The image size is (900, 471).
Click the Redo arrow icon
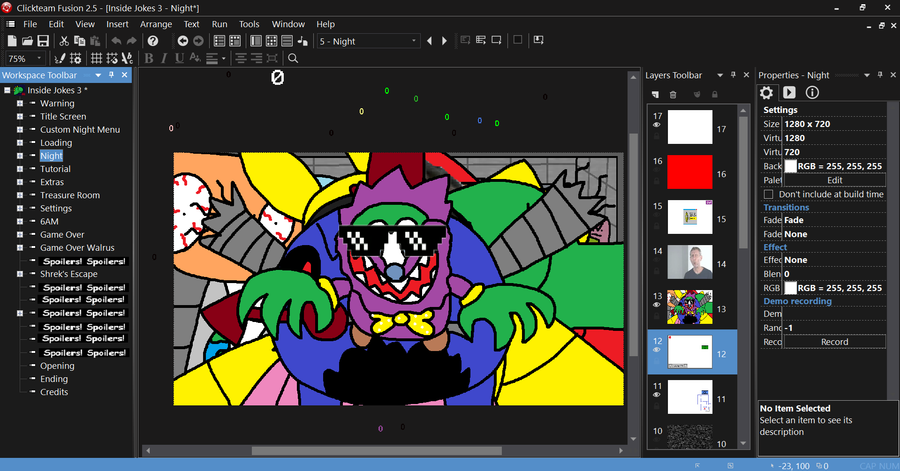click(x=131, y=41)
